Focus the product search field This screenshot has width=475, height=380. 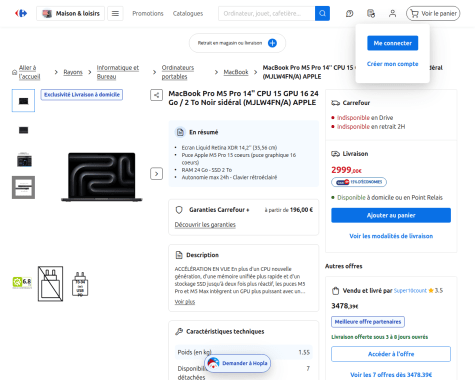pos(267,13)
